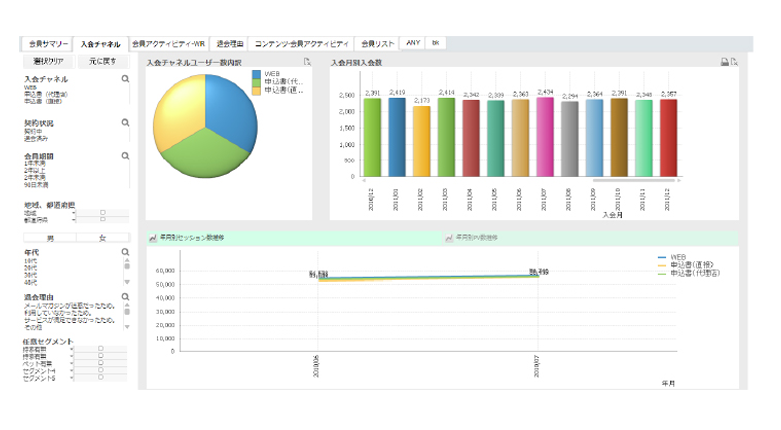Click the orange bar labeled 2,173
The height and width of the screenshot is (430, 781).
(x=421, y=141)
